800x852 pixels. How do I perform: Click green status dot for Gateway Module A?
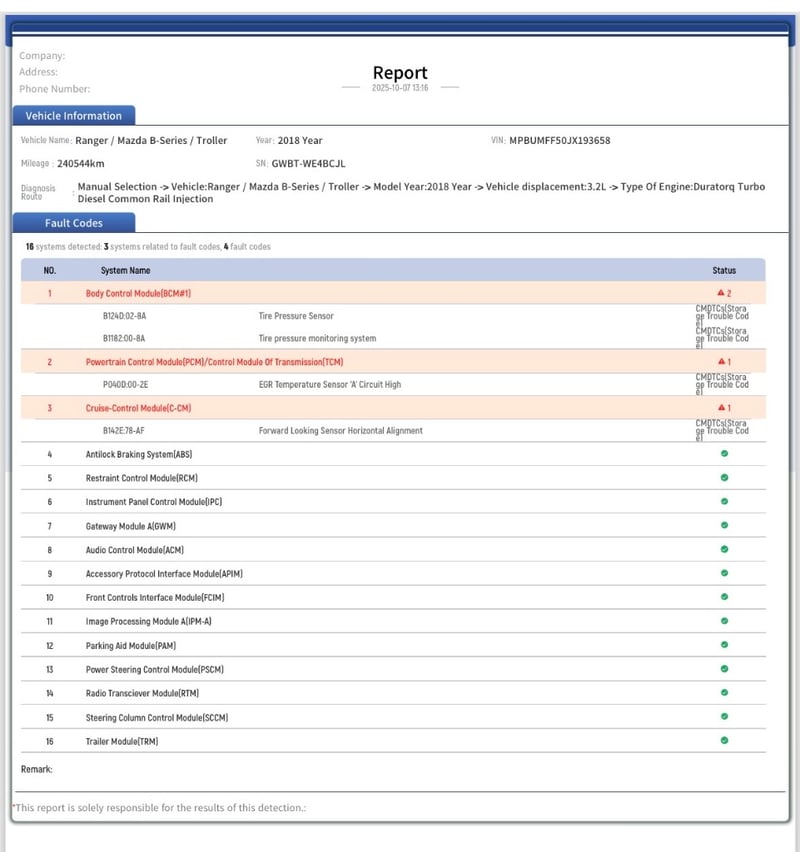click(724, 525)
